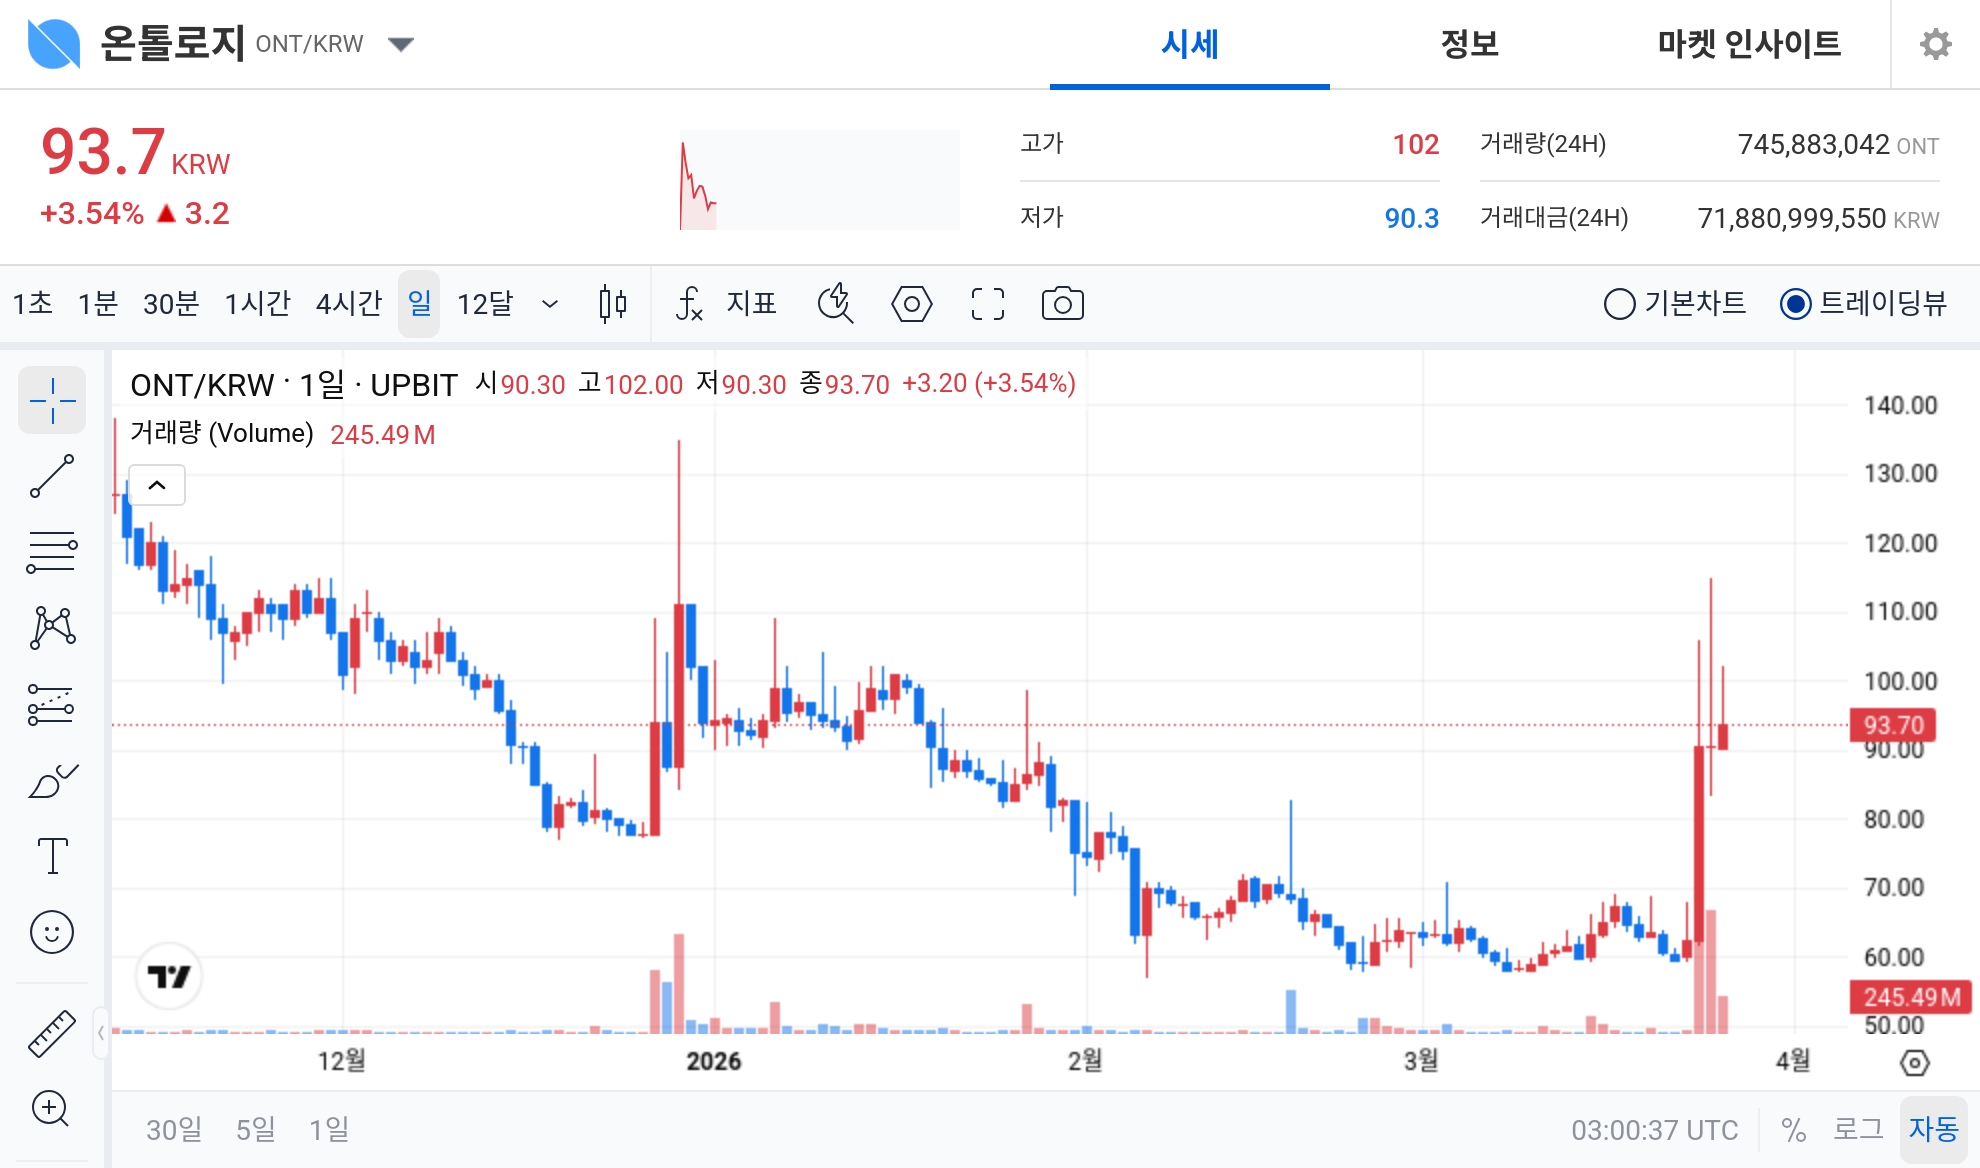
Task: Set chart range to 30일
Action: [x=173, y=1129]
